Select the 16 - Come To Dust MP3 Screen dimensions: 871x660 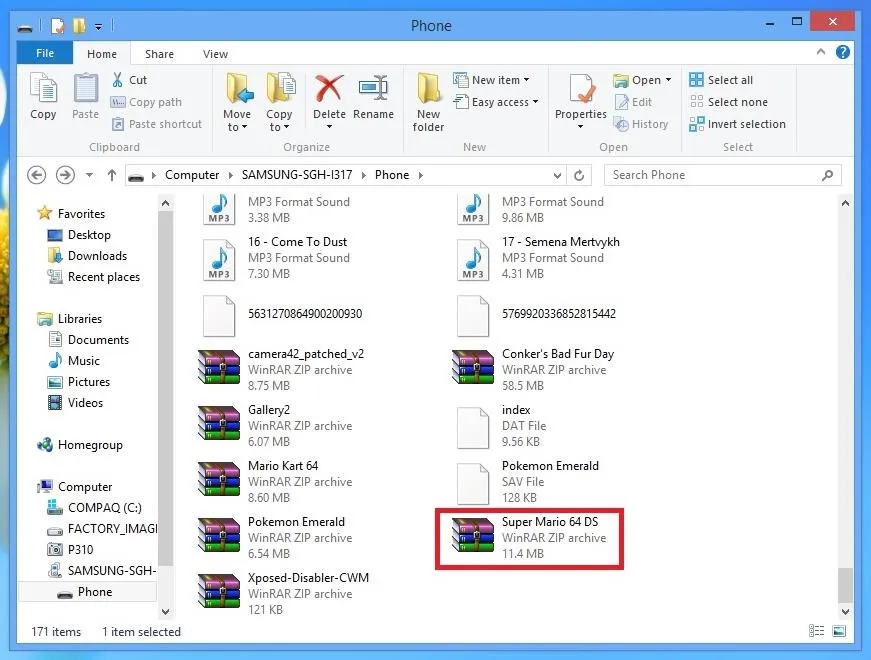click(278, 258)
